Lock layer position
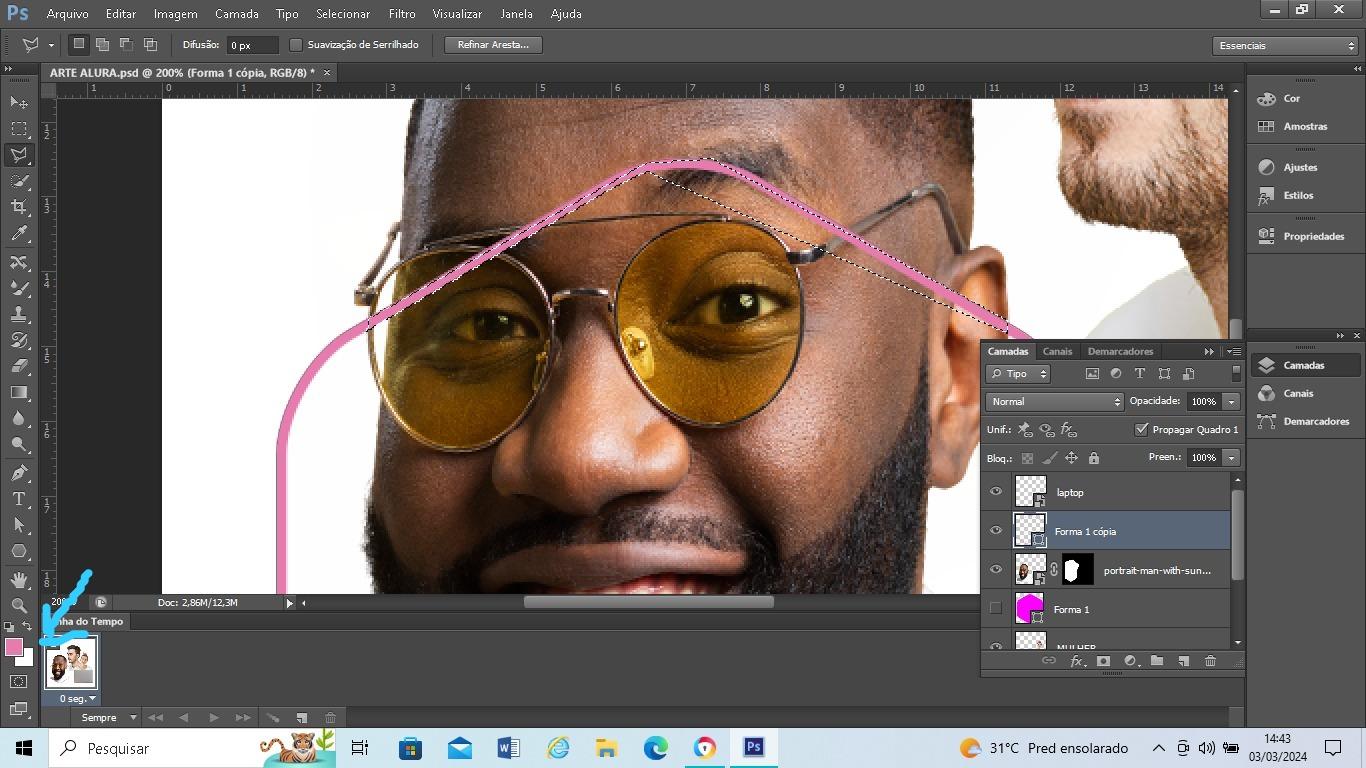 [x=1071, y=458]
